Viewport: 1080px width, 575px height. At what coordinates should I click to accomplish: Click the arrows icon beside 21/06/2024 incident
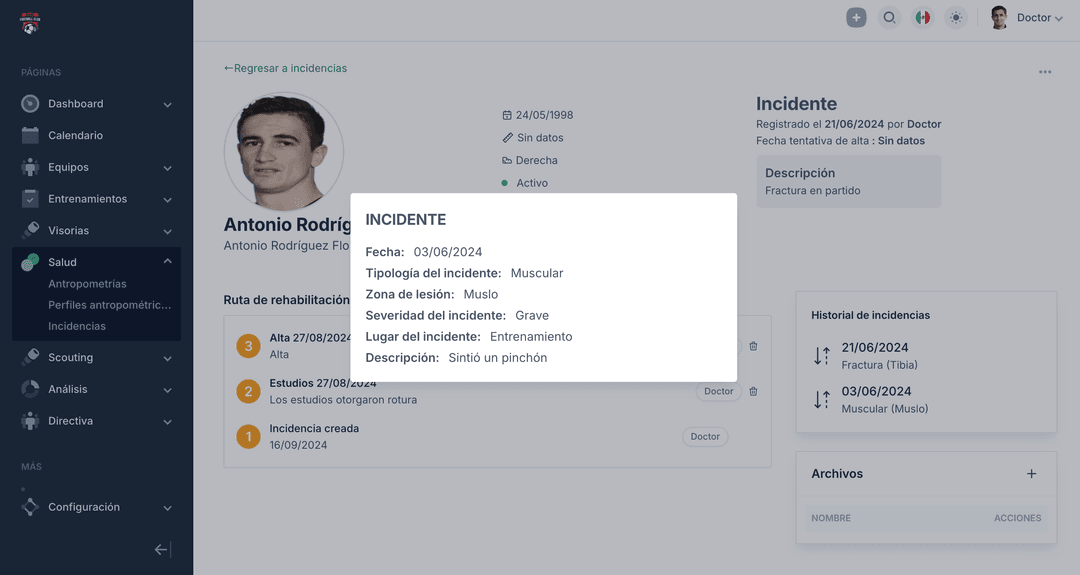pyautogui.click(x=822, y=356)
